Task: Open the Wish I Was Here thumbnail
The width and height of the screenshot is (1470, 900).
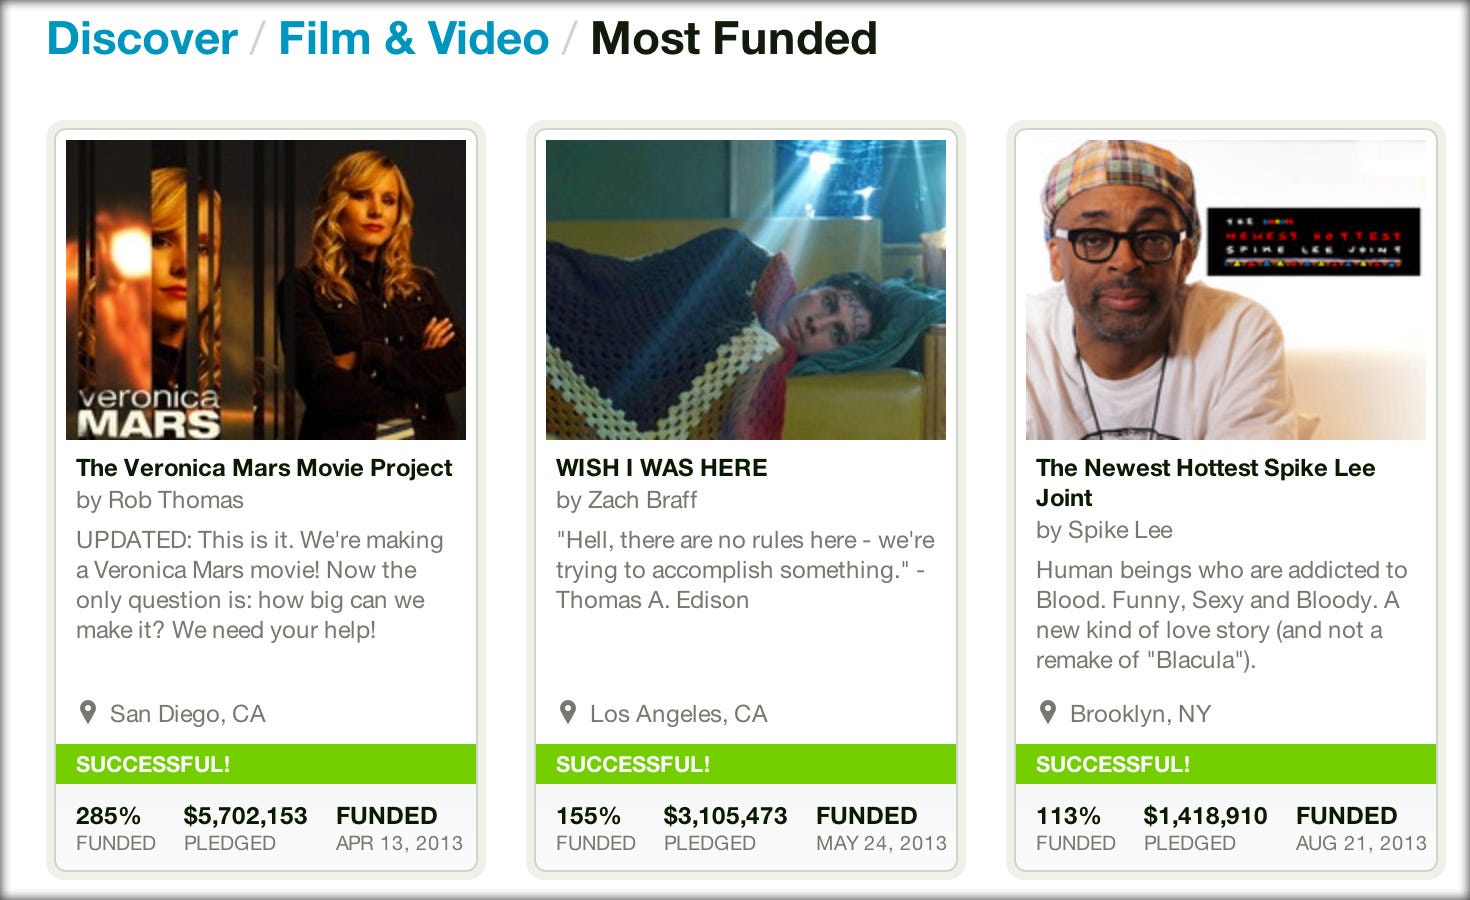Action: [746, 290]
